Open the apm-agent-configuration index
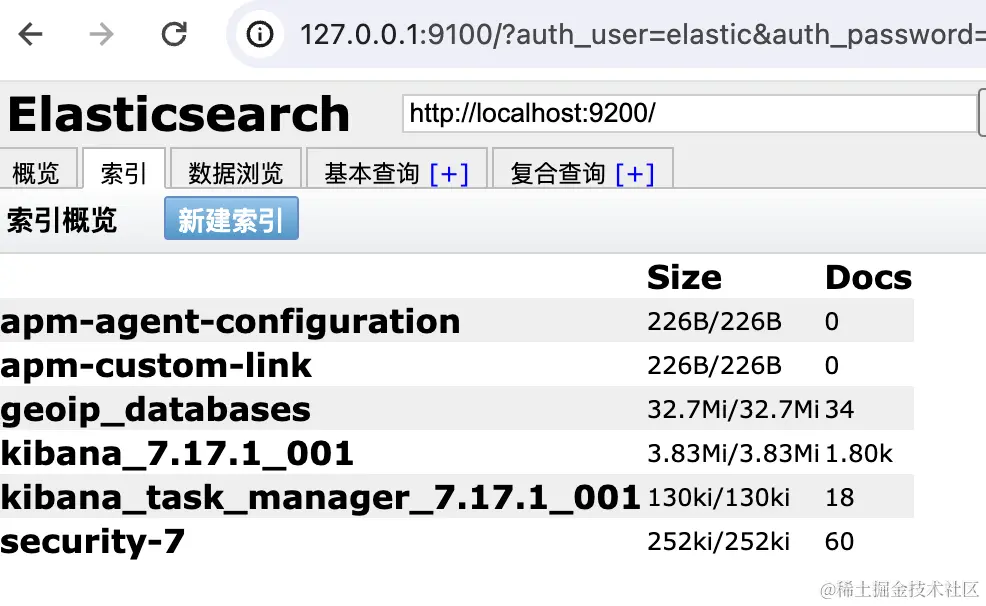The width and height of the screenshot is (986, 606). point(230,322)
